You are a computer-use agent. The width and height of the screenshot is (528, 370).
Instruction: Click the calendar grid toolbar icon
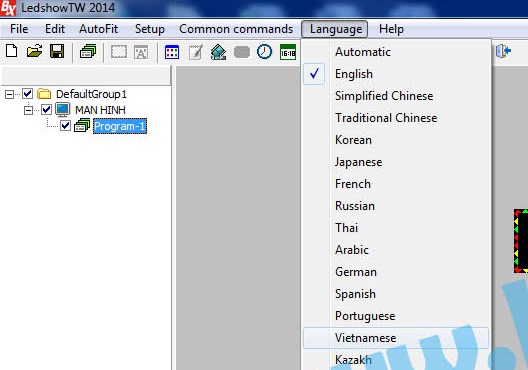[x=172, y=52]
